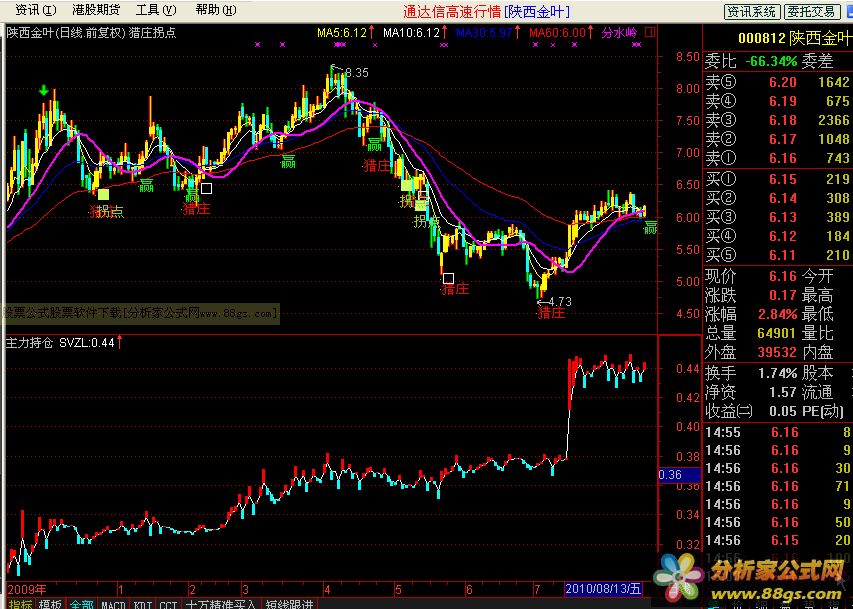Open the 工具(V) menu
Viewport: 853px width, 609px height.
156,10
